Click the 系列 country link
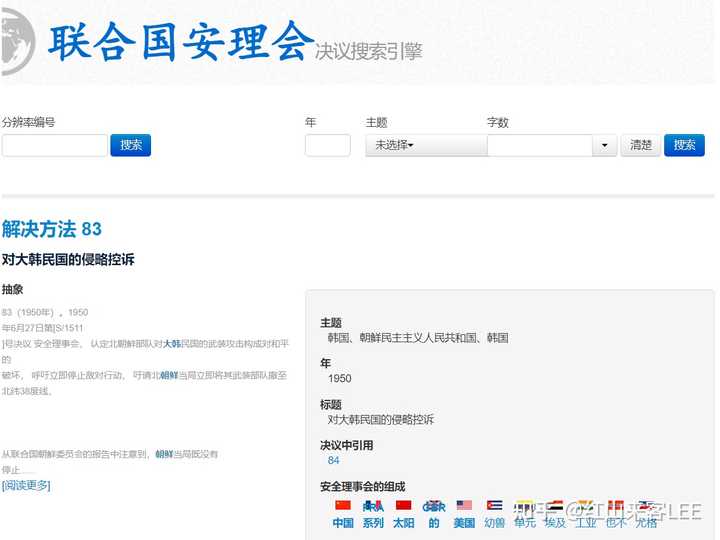This screenshot has height=540, width=720. point(373,523)
